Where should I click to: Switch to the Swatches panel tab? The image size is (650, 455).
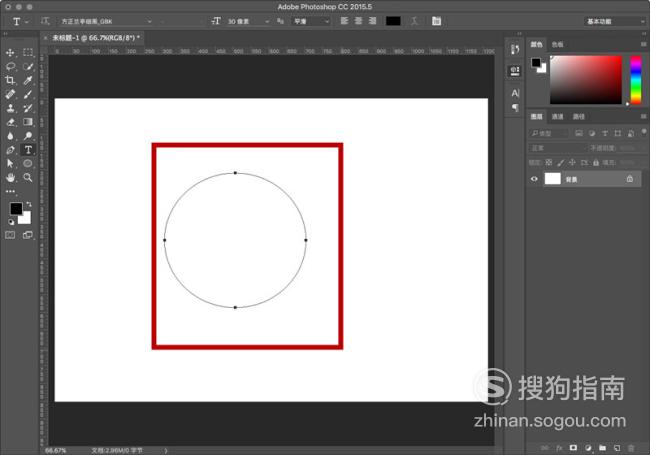tap(558, 44)
